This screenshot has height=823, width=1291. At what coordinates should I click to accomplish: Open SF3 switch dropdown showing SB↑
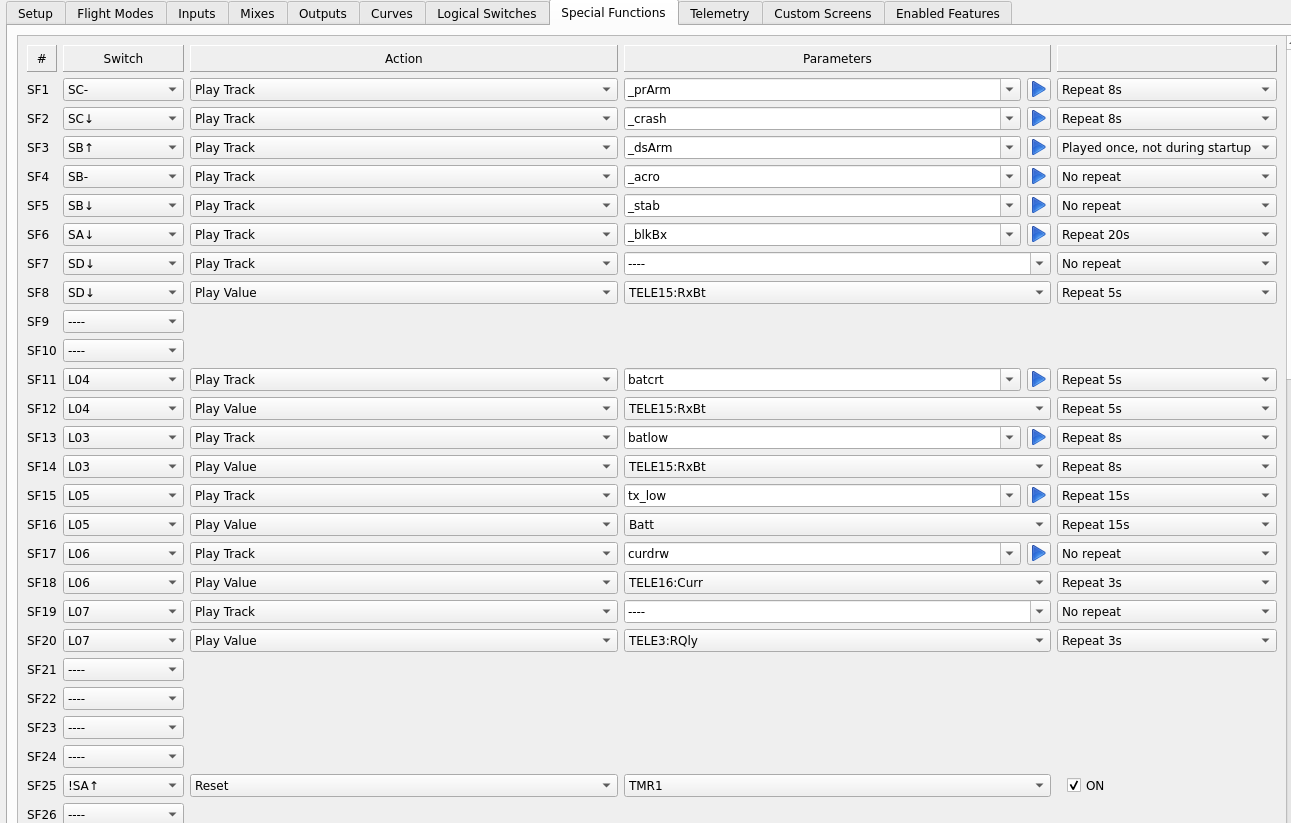click(123, 148)
